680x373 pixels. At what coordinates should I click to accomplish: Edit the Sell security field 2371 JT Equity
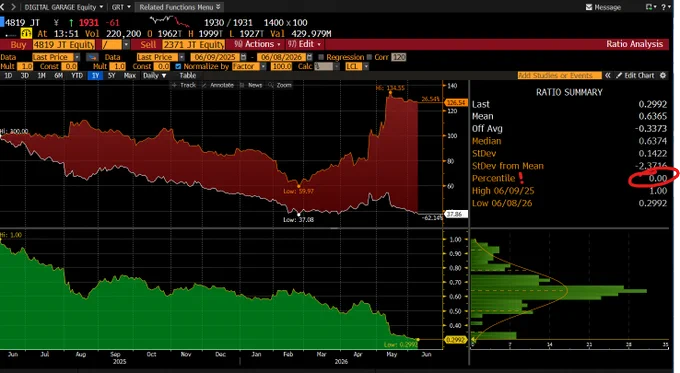pos(193,45)
